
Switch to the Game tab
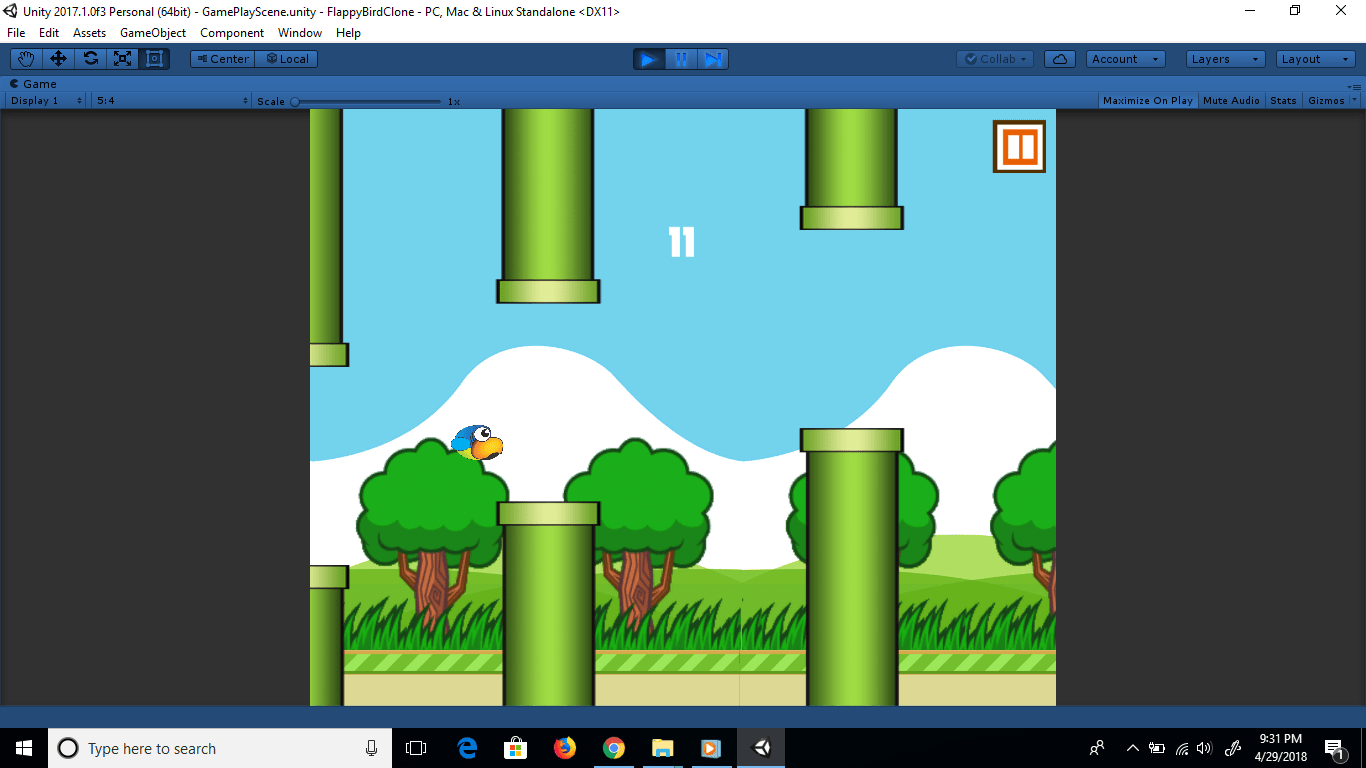pos(34,84)
